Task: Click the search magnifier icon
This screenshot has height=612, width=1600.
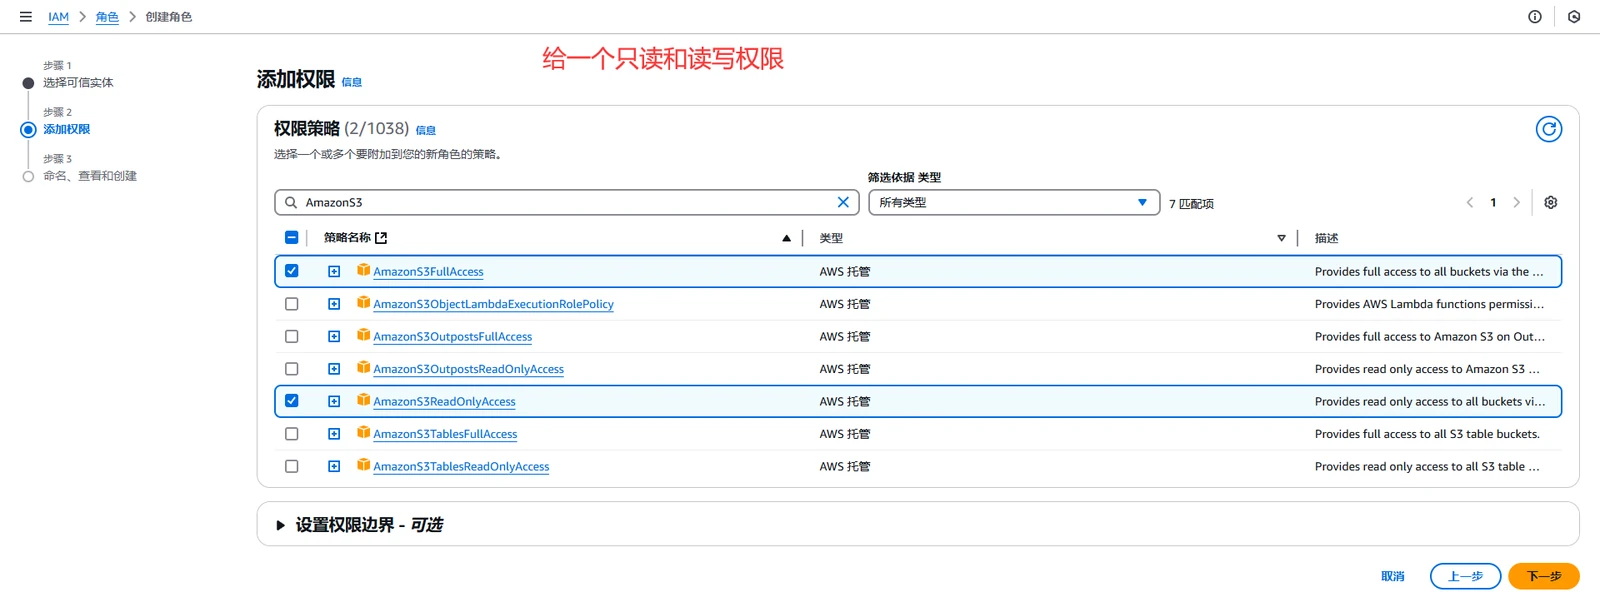Action: [291, 202]
